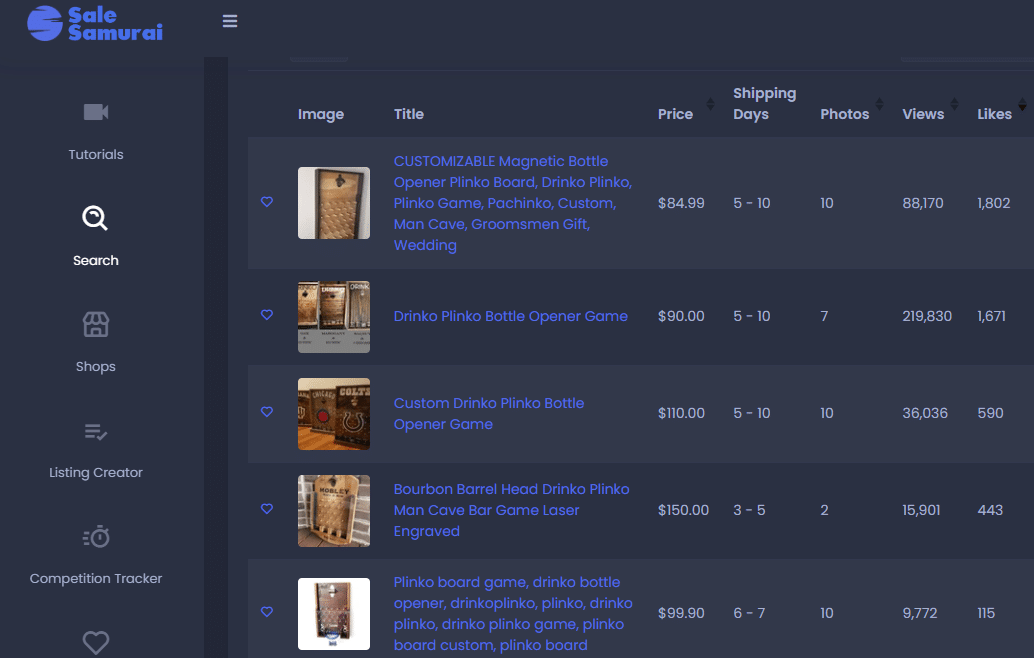Favorite the CUSTOMIZABLE Magnetic Bottle Opener listing

(267, 202)
